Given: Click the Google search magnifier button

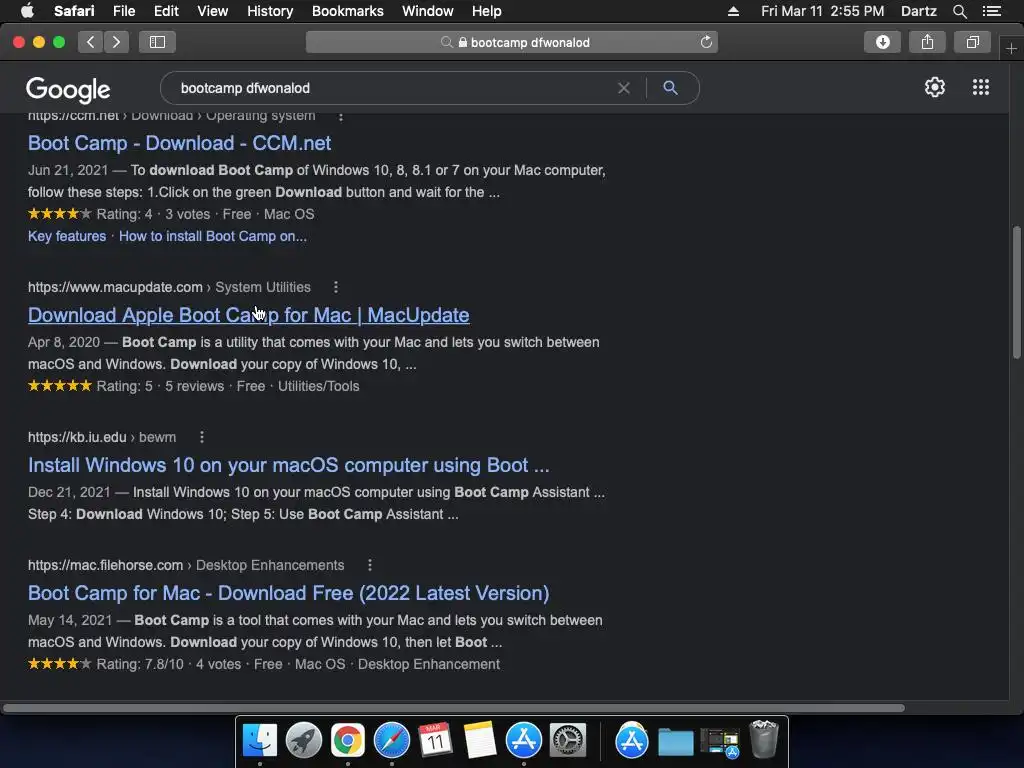Looking at the screenshot, I should (x=670, y=88).
